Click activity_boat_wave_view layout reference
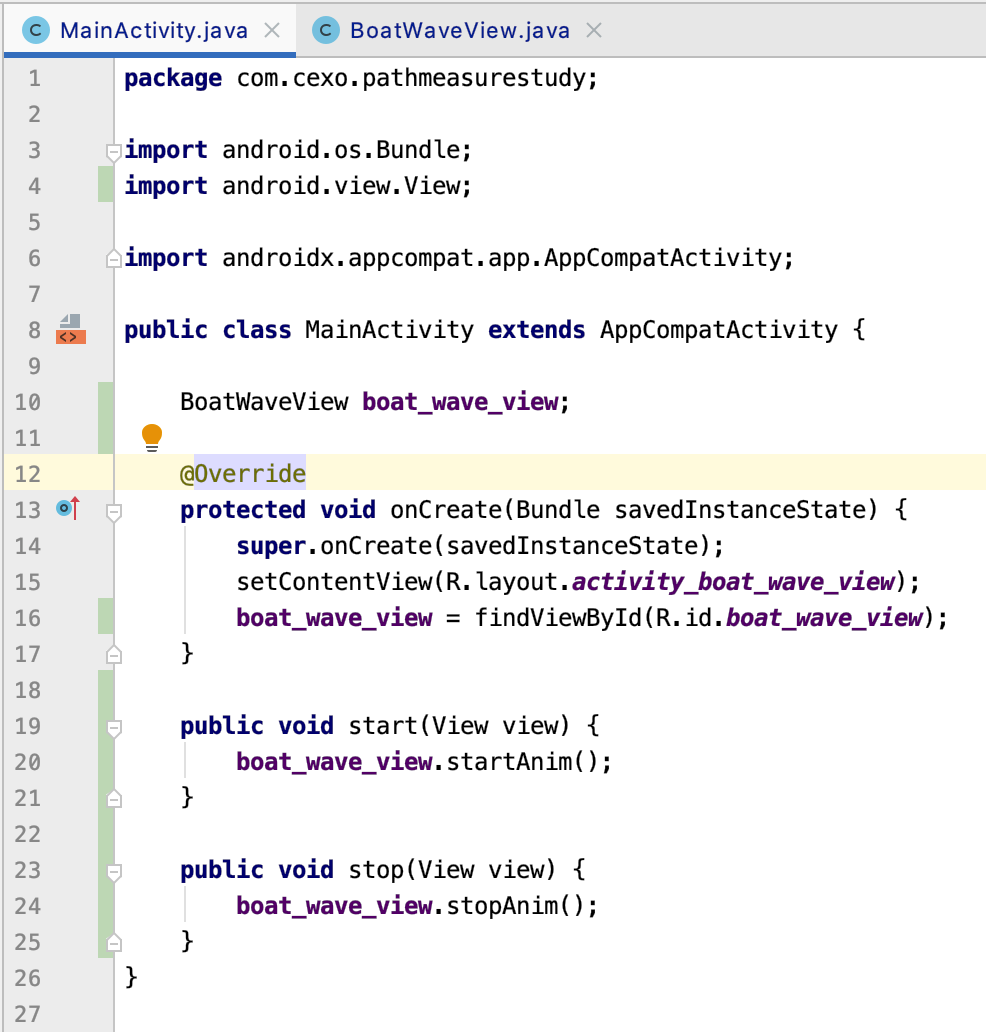 734,582
